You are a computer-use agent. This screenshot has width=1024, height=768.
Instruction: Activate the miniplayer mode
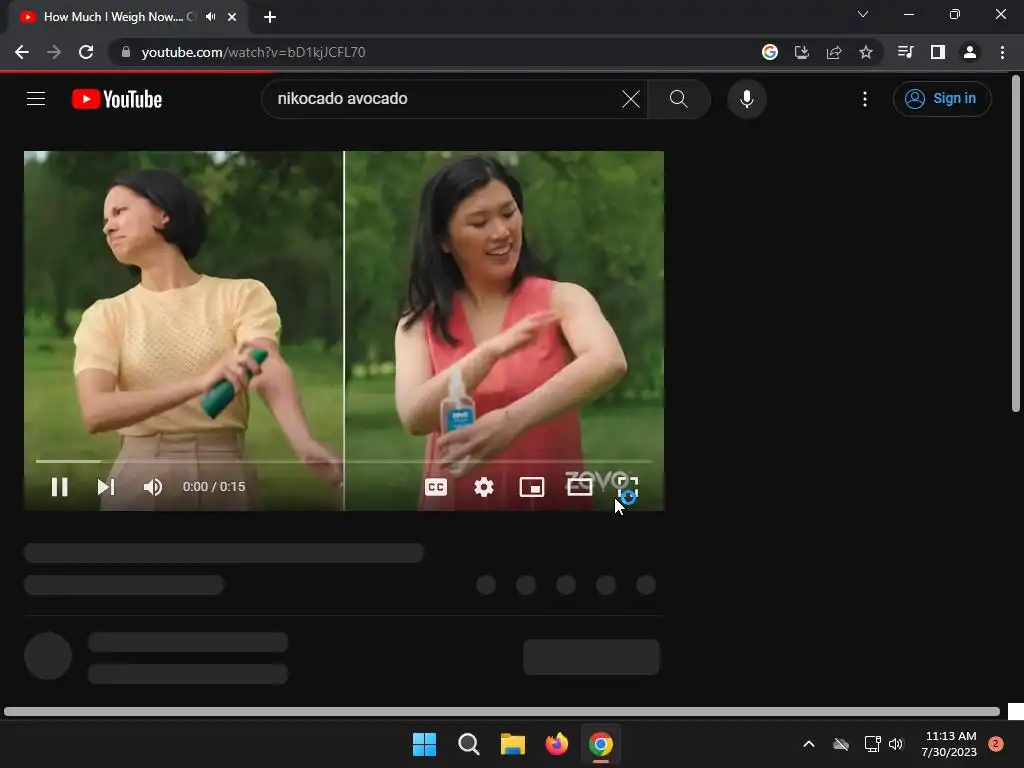click(532, 487)
